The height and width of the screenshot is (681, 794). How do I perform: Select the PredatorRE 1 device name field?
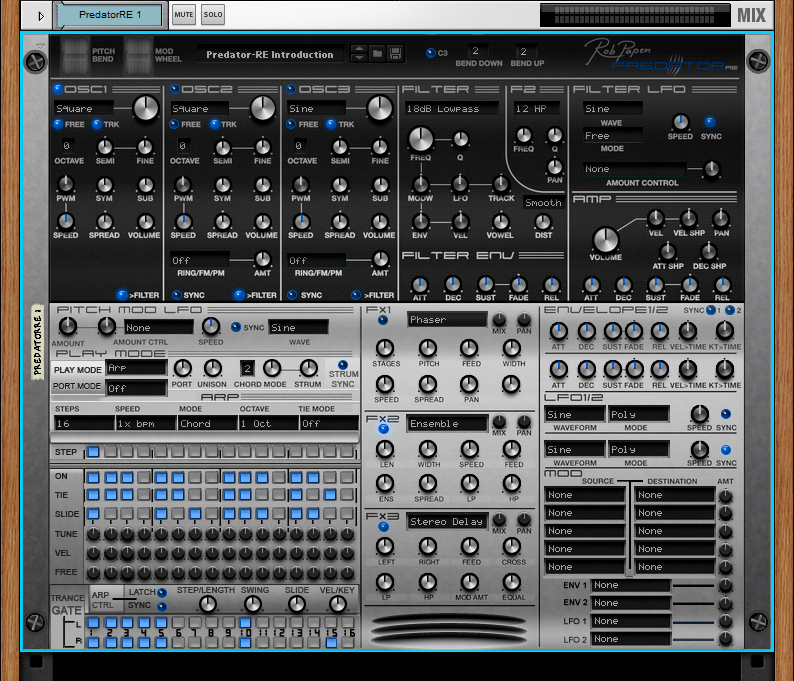tap(110, 15)
